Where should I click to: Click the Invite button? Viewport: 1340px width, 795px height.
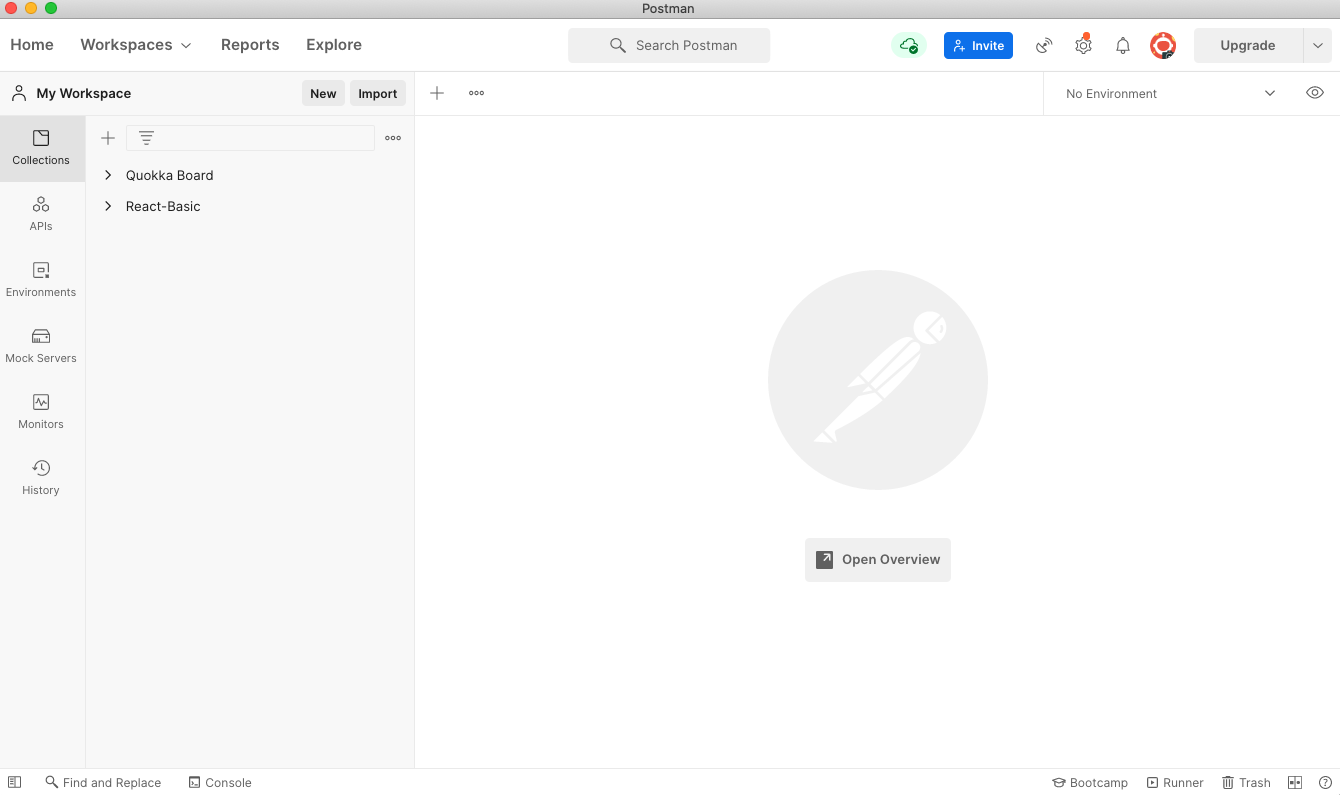978,45
